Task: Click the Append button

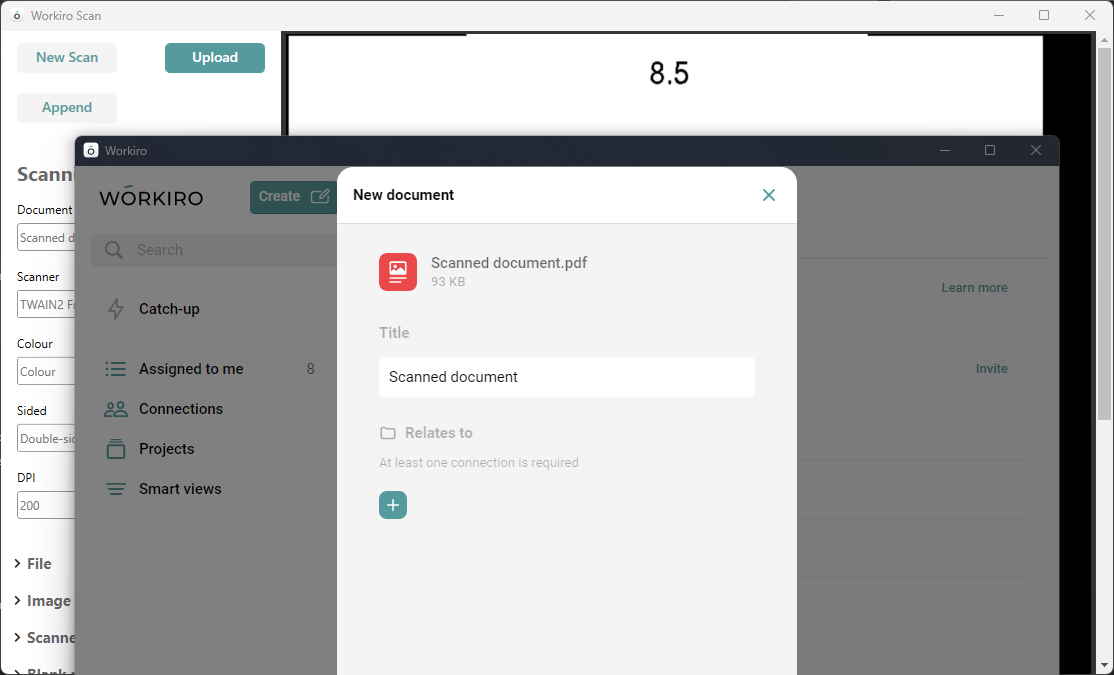Action: (x=67, y=108)
